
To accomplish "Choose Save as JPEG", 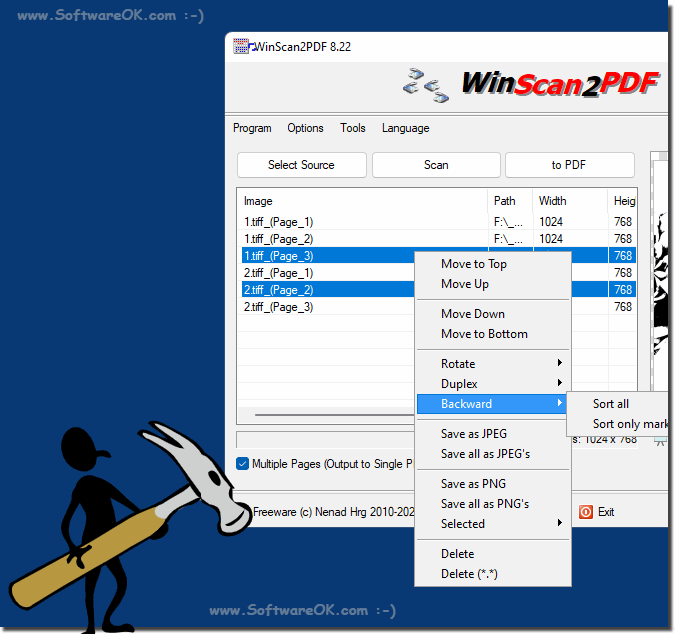I will [x=493, y=434].
